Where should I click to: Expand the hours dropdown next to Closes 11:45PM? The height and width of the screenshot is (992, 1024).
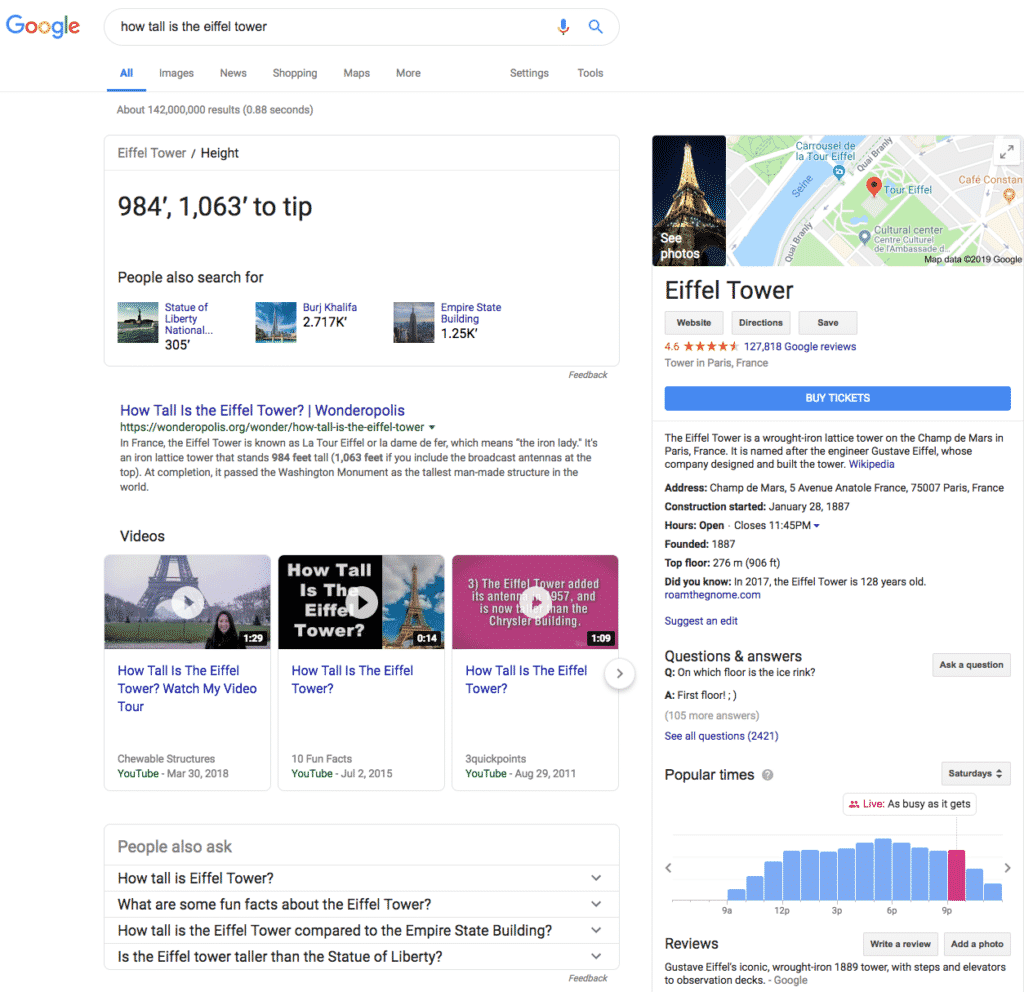(816, 526)
